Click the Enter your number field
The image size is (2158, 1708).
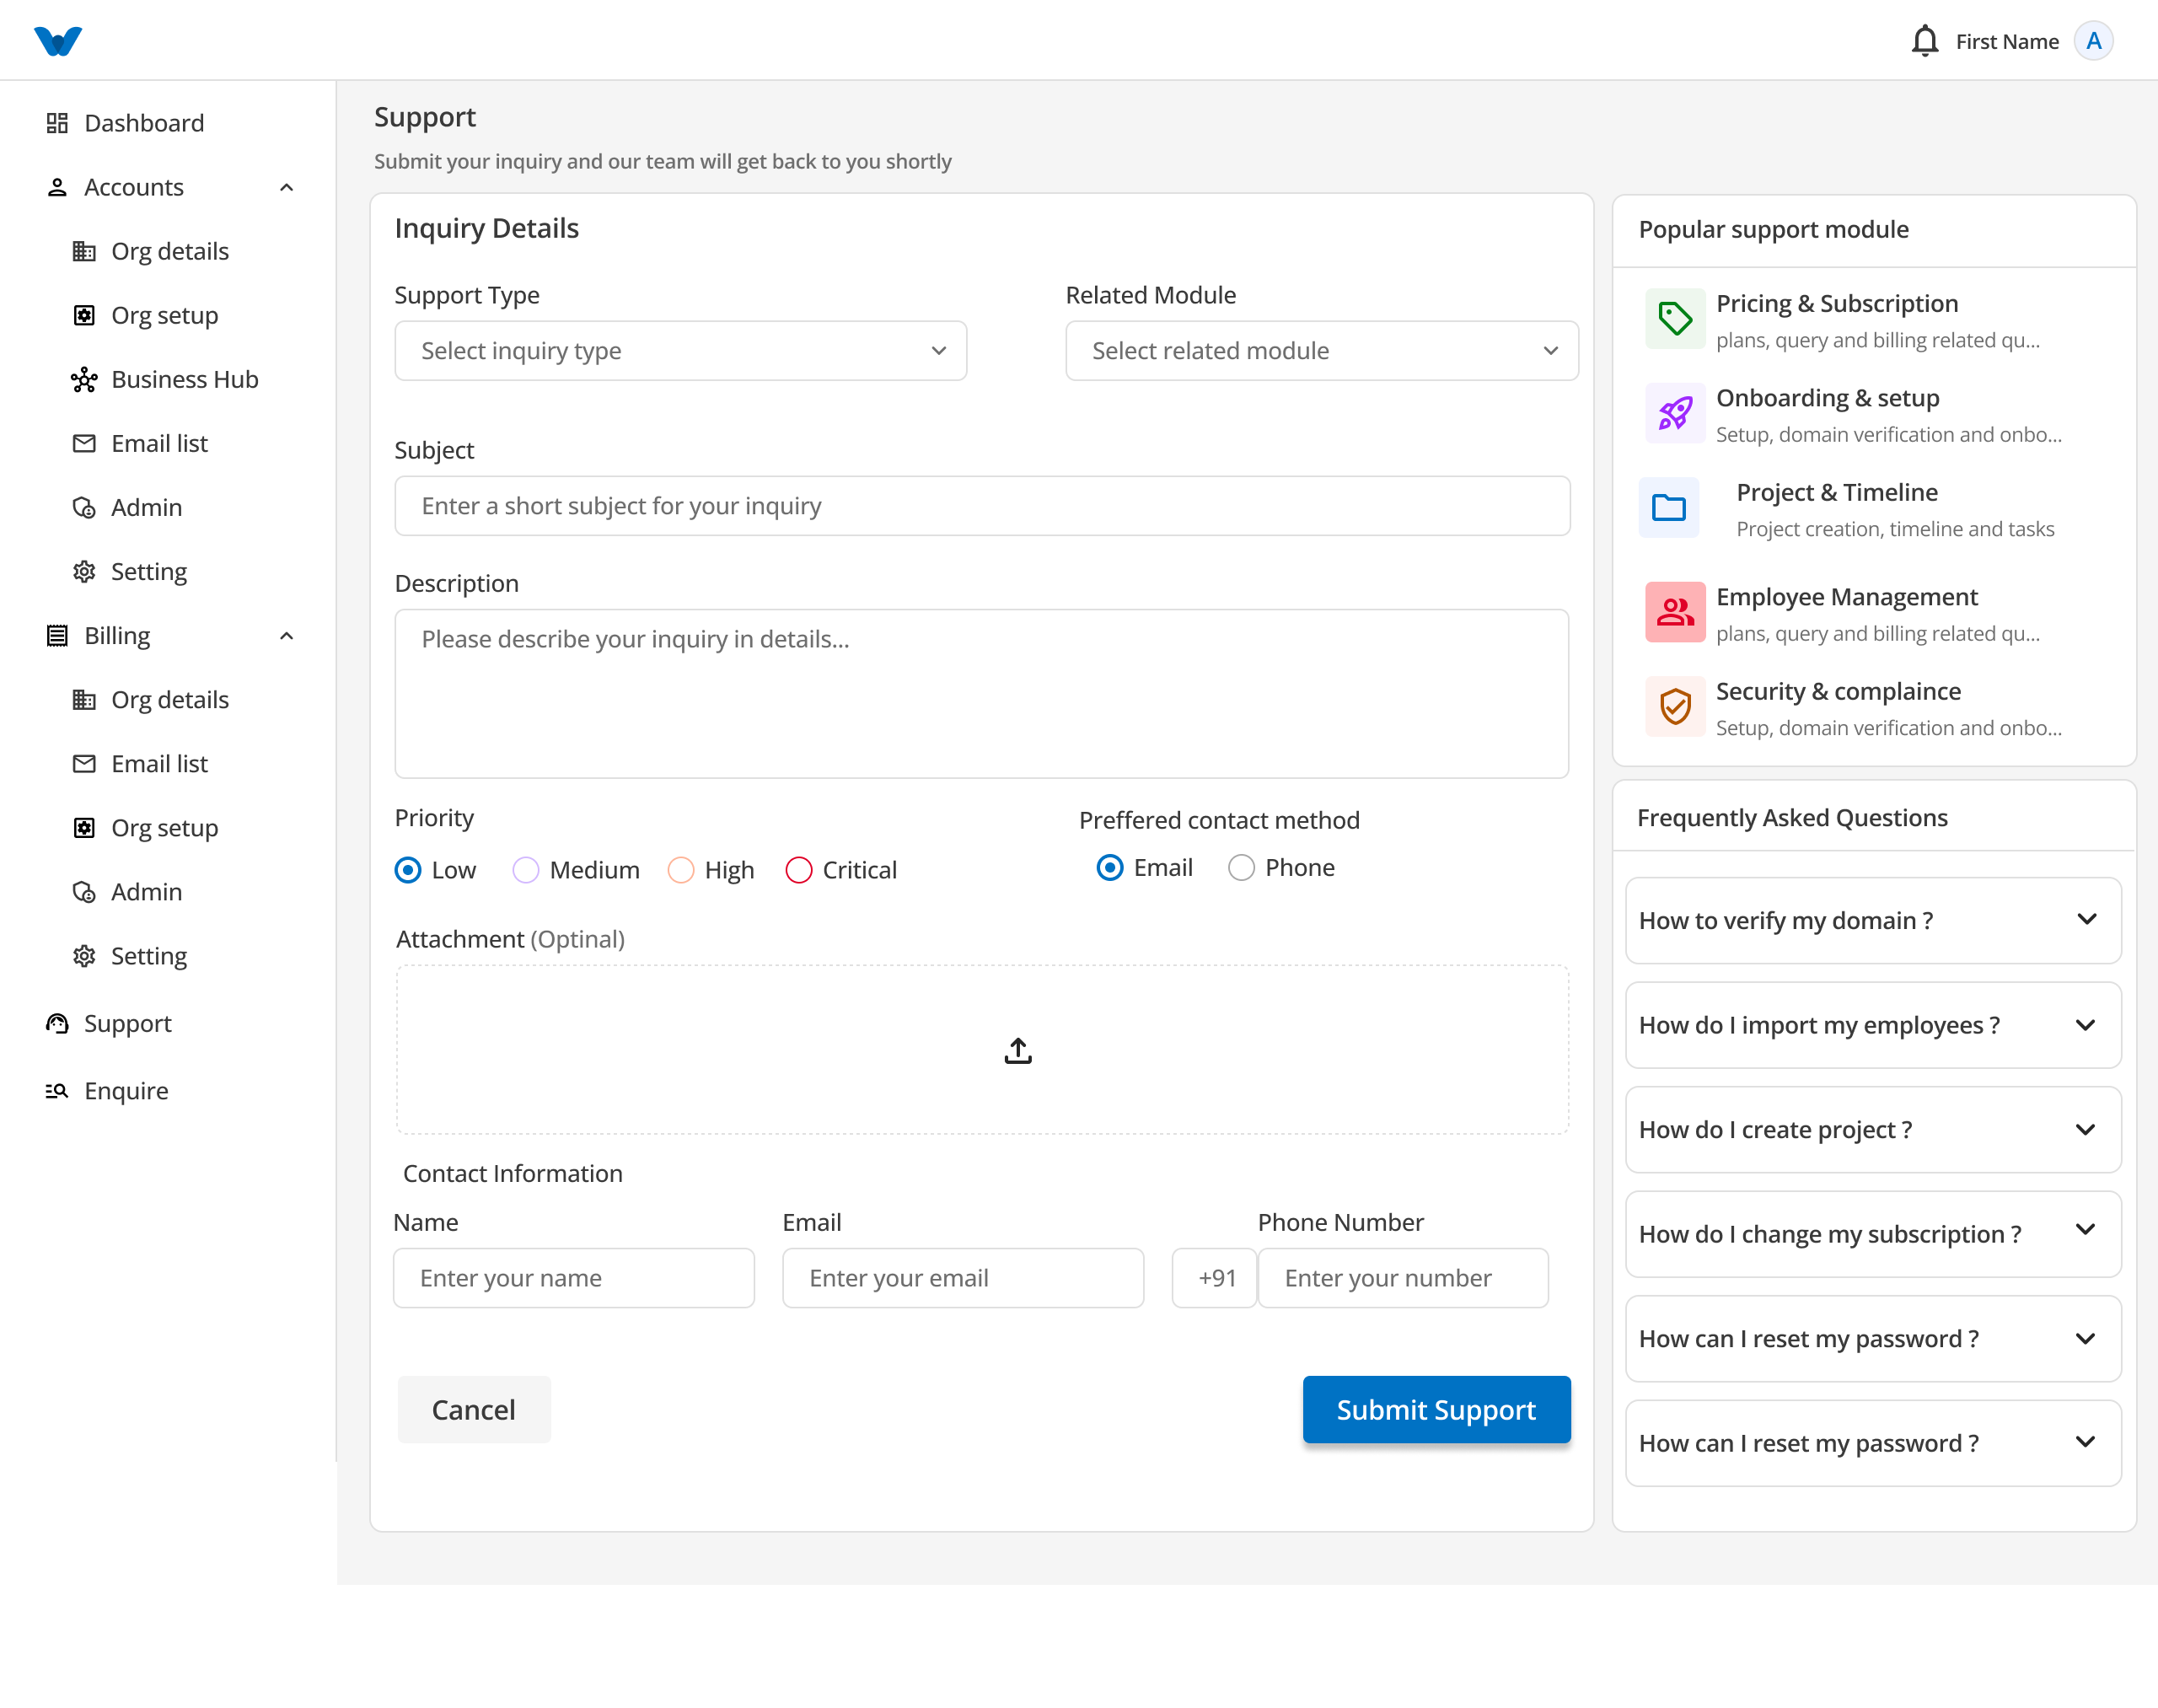[1403, 1277]
